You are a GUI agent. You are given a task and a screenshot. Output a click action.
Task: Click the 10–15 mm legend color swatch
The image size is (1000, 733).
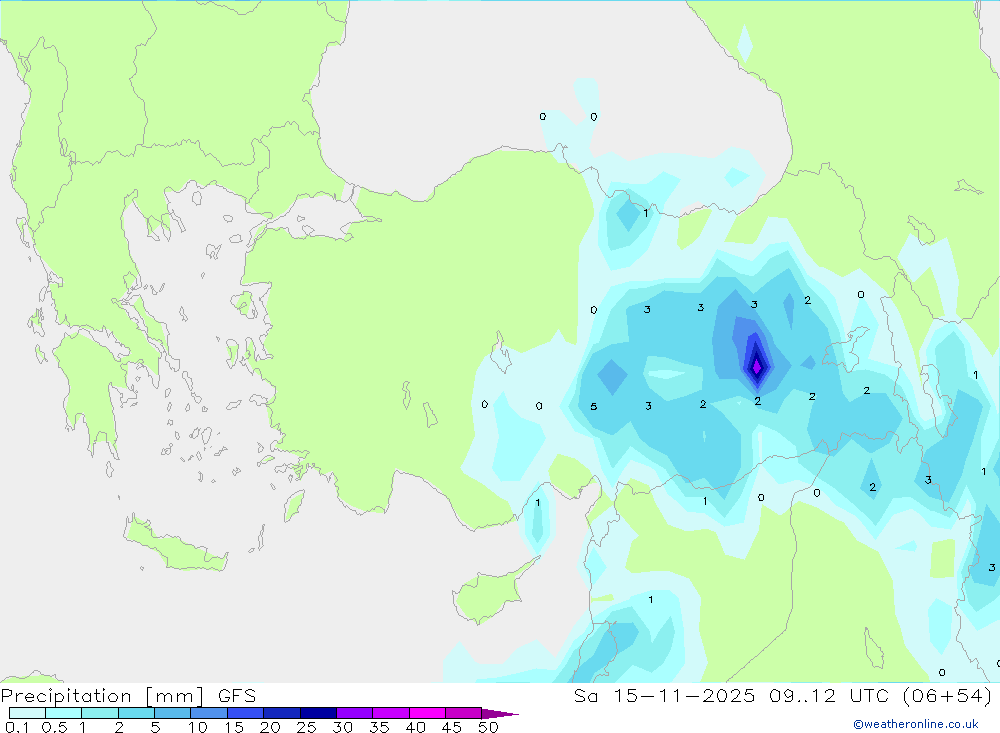(x=209, y=713)
